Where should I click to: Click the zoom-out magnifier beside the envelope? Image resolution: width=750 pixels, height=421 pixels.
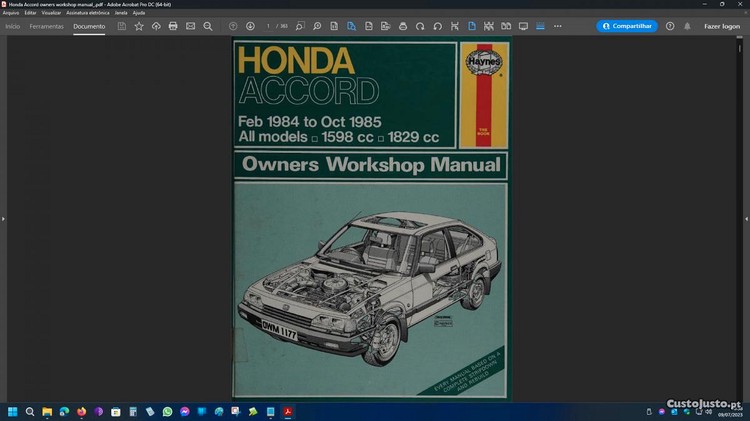pos(208,26)
